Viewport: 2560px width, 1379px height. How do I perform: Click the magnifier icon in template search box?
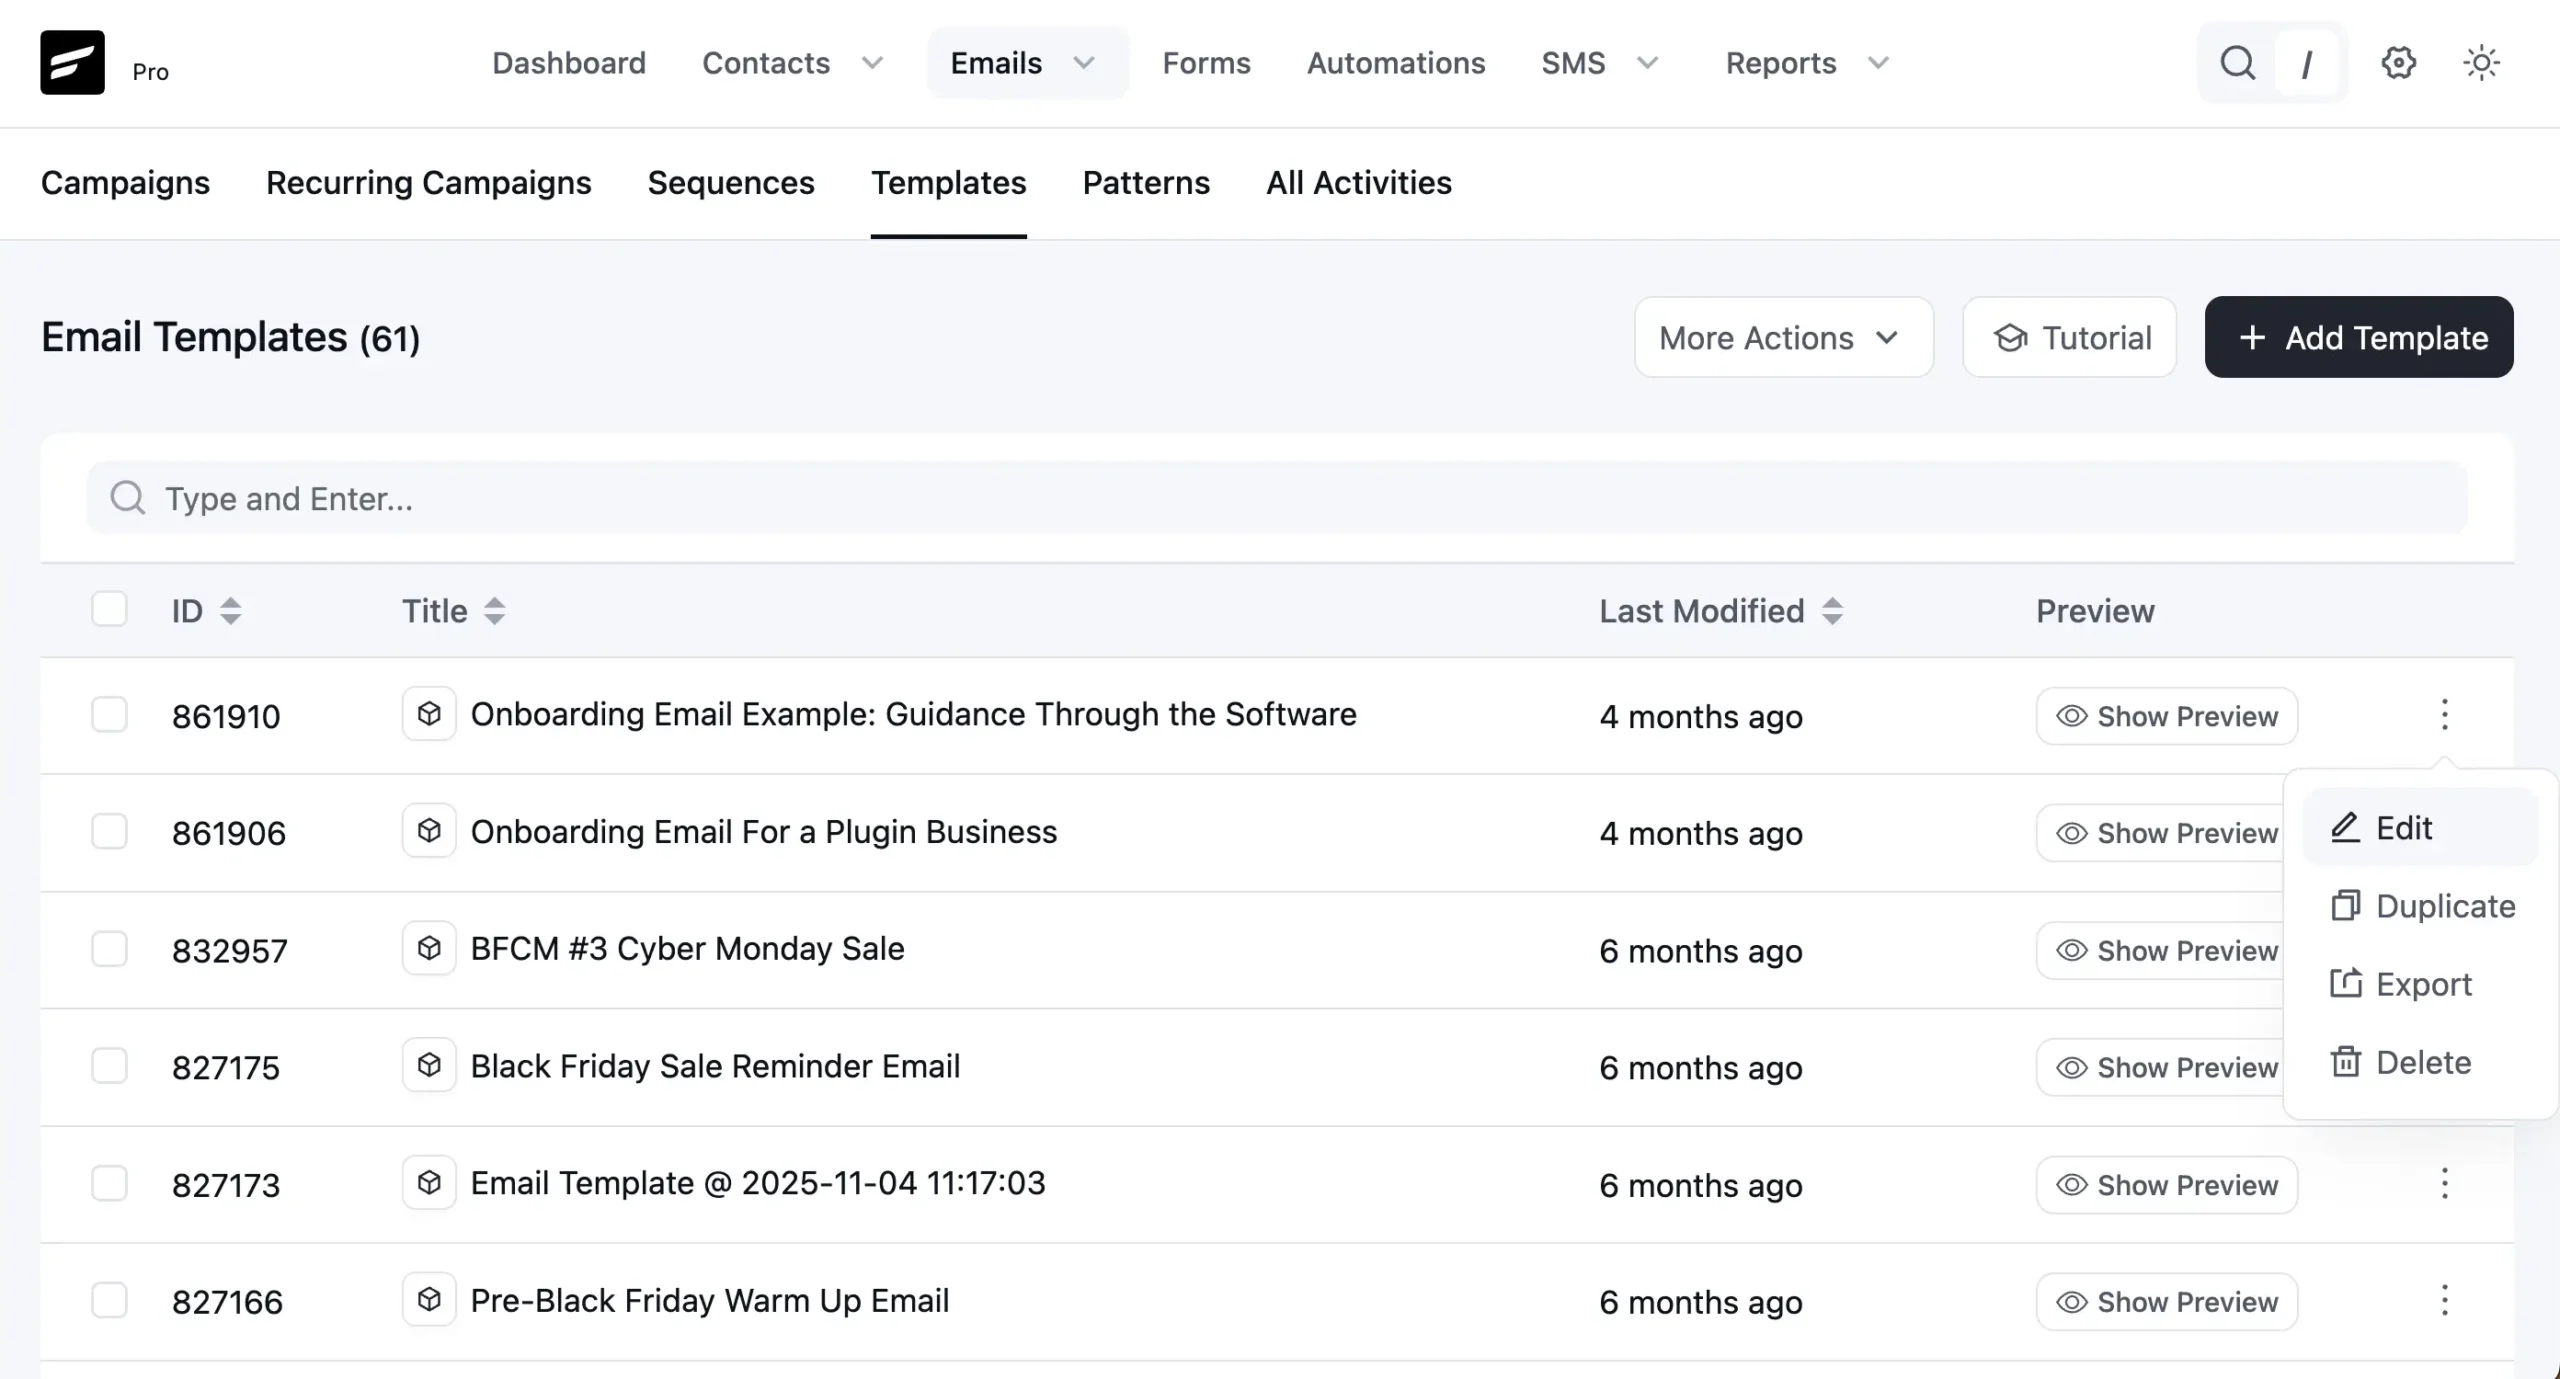(x=127, y=497)
